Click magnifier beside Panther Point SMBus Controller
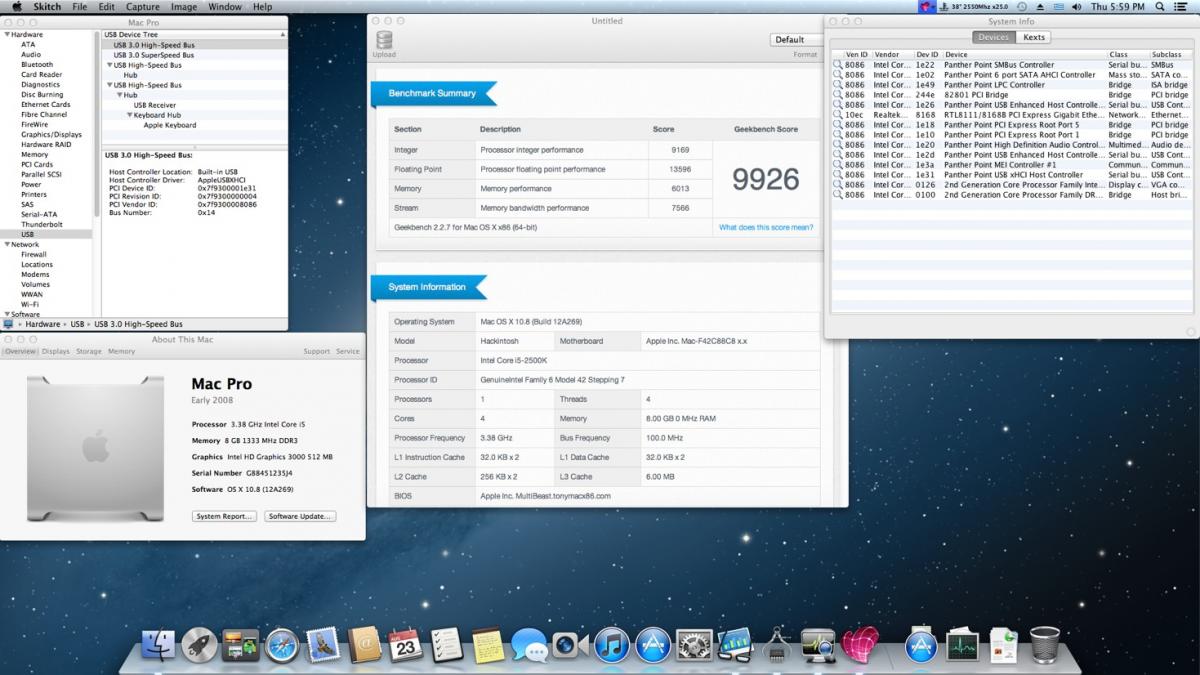1200x675 pixels. [838, 65]
